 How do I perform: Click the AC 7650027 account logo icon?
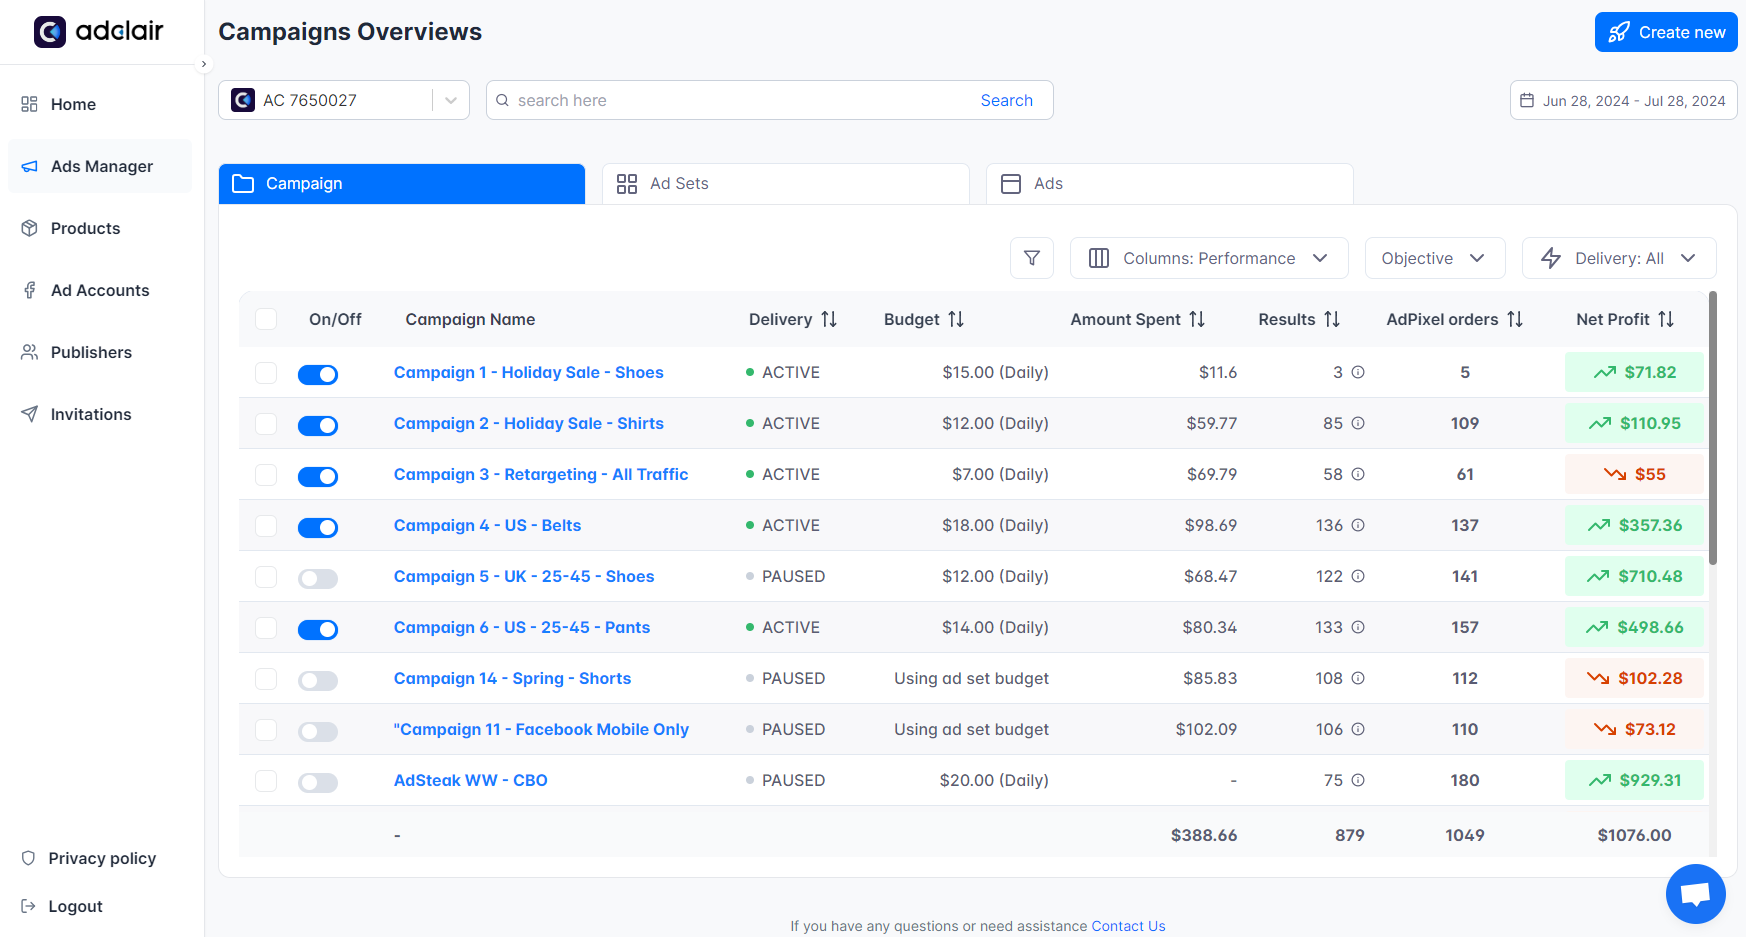point(243,100)
